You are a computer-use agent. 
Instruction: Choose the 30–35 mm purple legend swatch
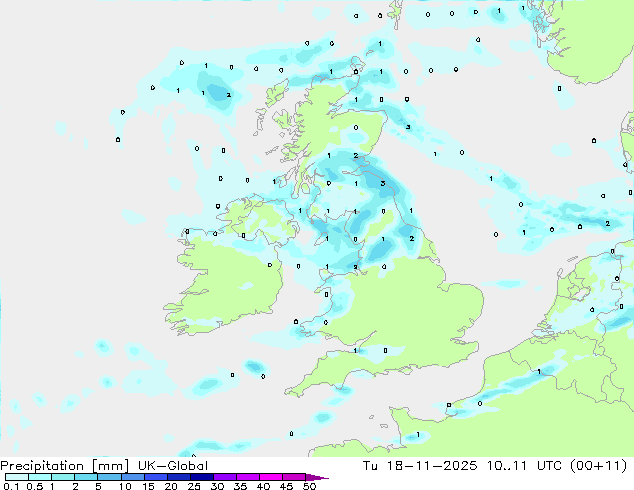coord(225,477)
